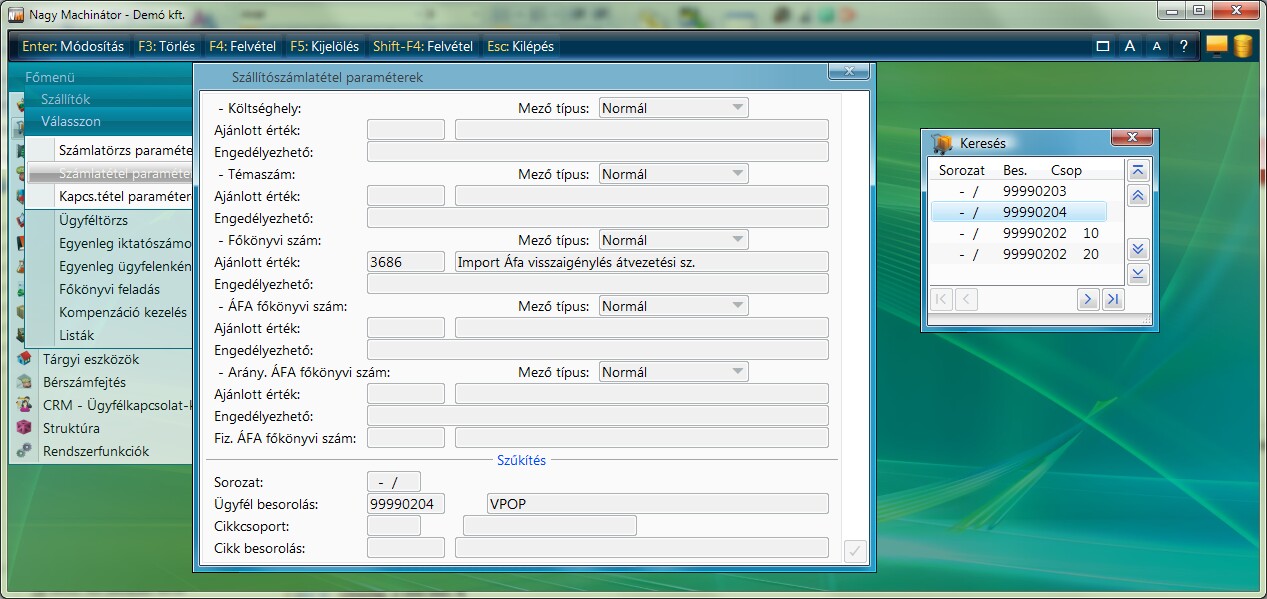Jump to bottom using Keresés last-row arrow
This screenshot has height=599, width=1267.
coord(1137,274)
